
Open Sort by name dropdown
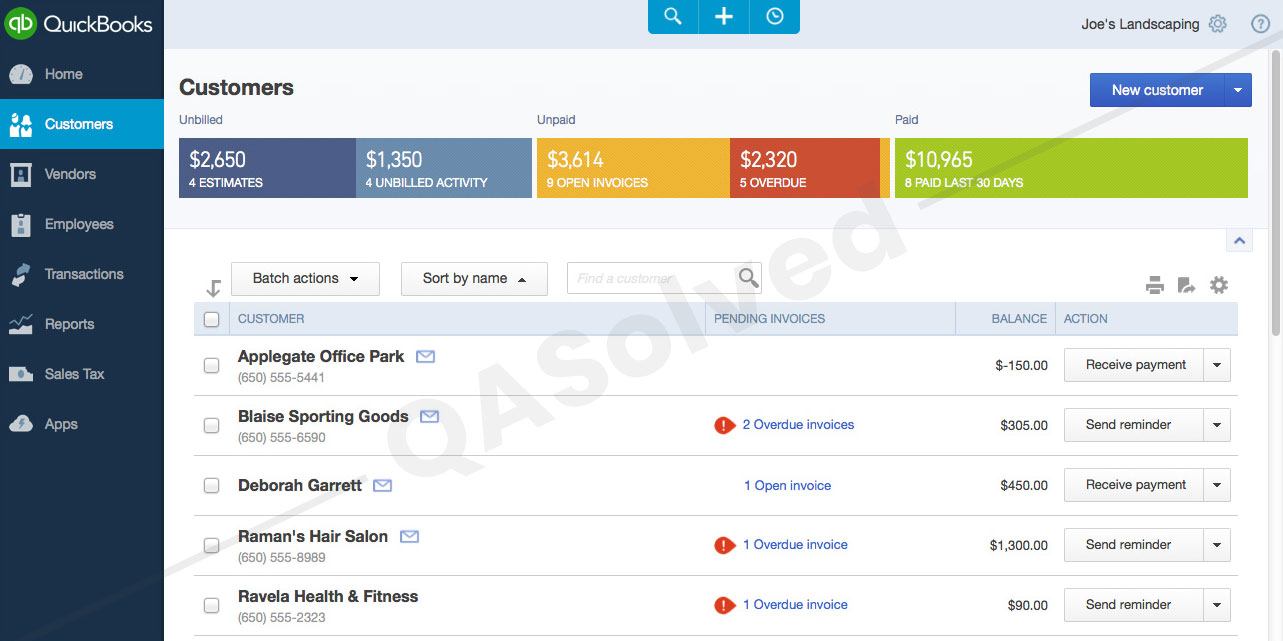click(474, 279)
